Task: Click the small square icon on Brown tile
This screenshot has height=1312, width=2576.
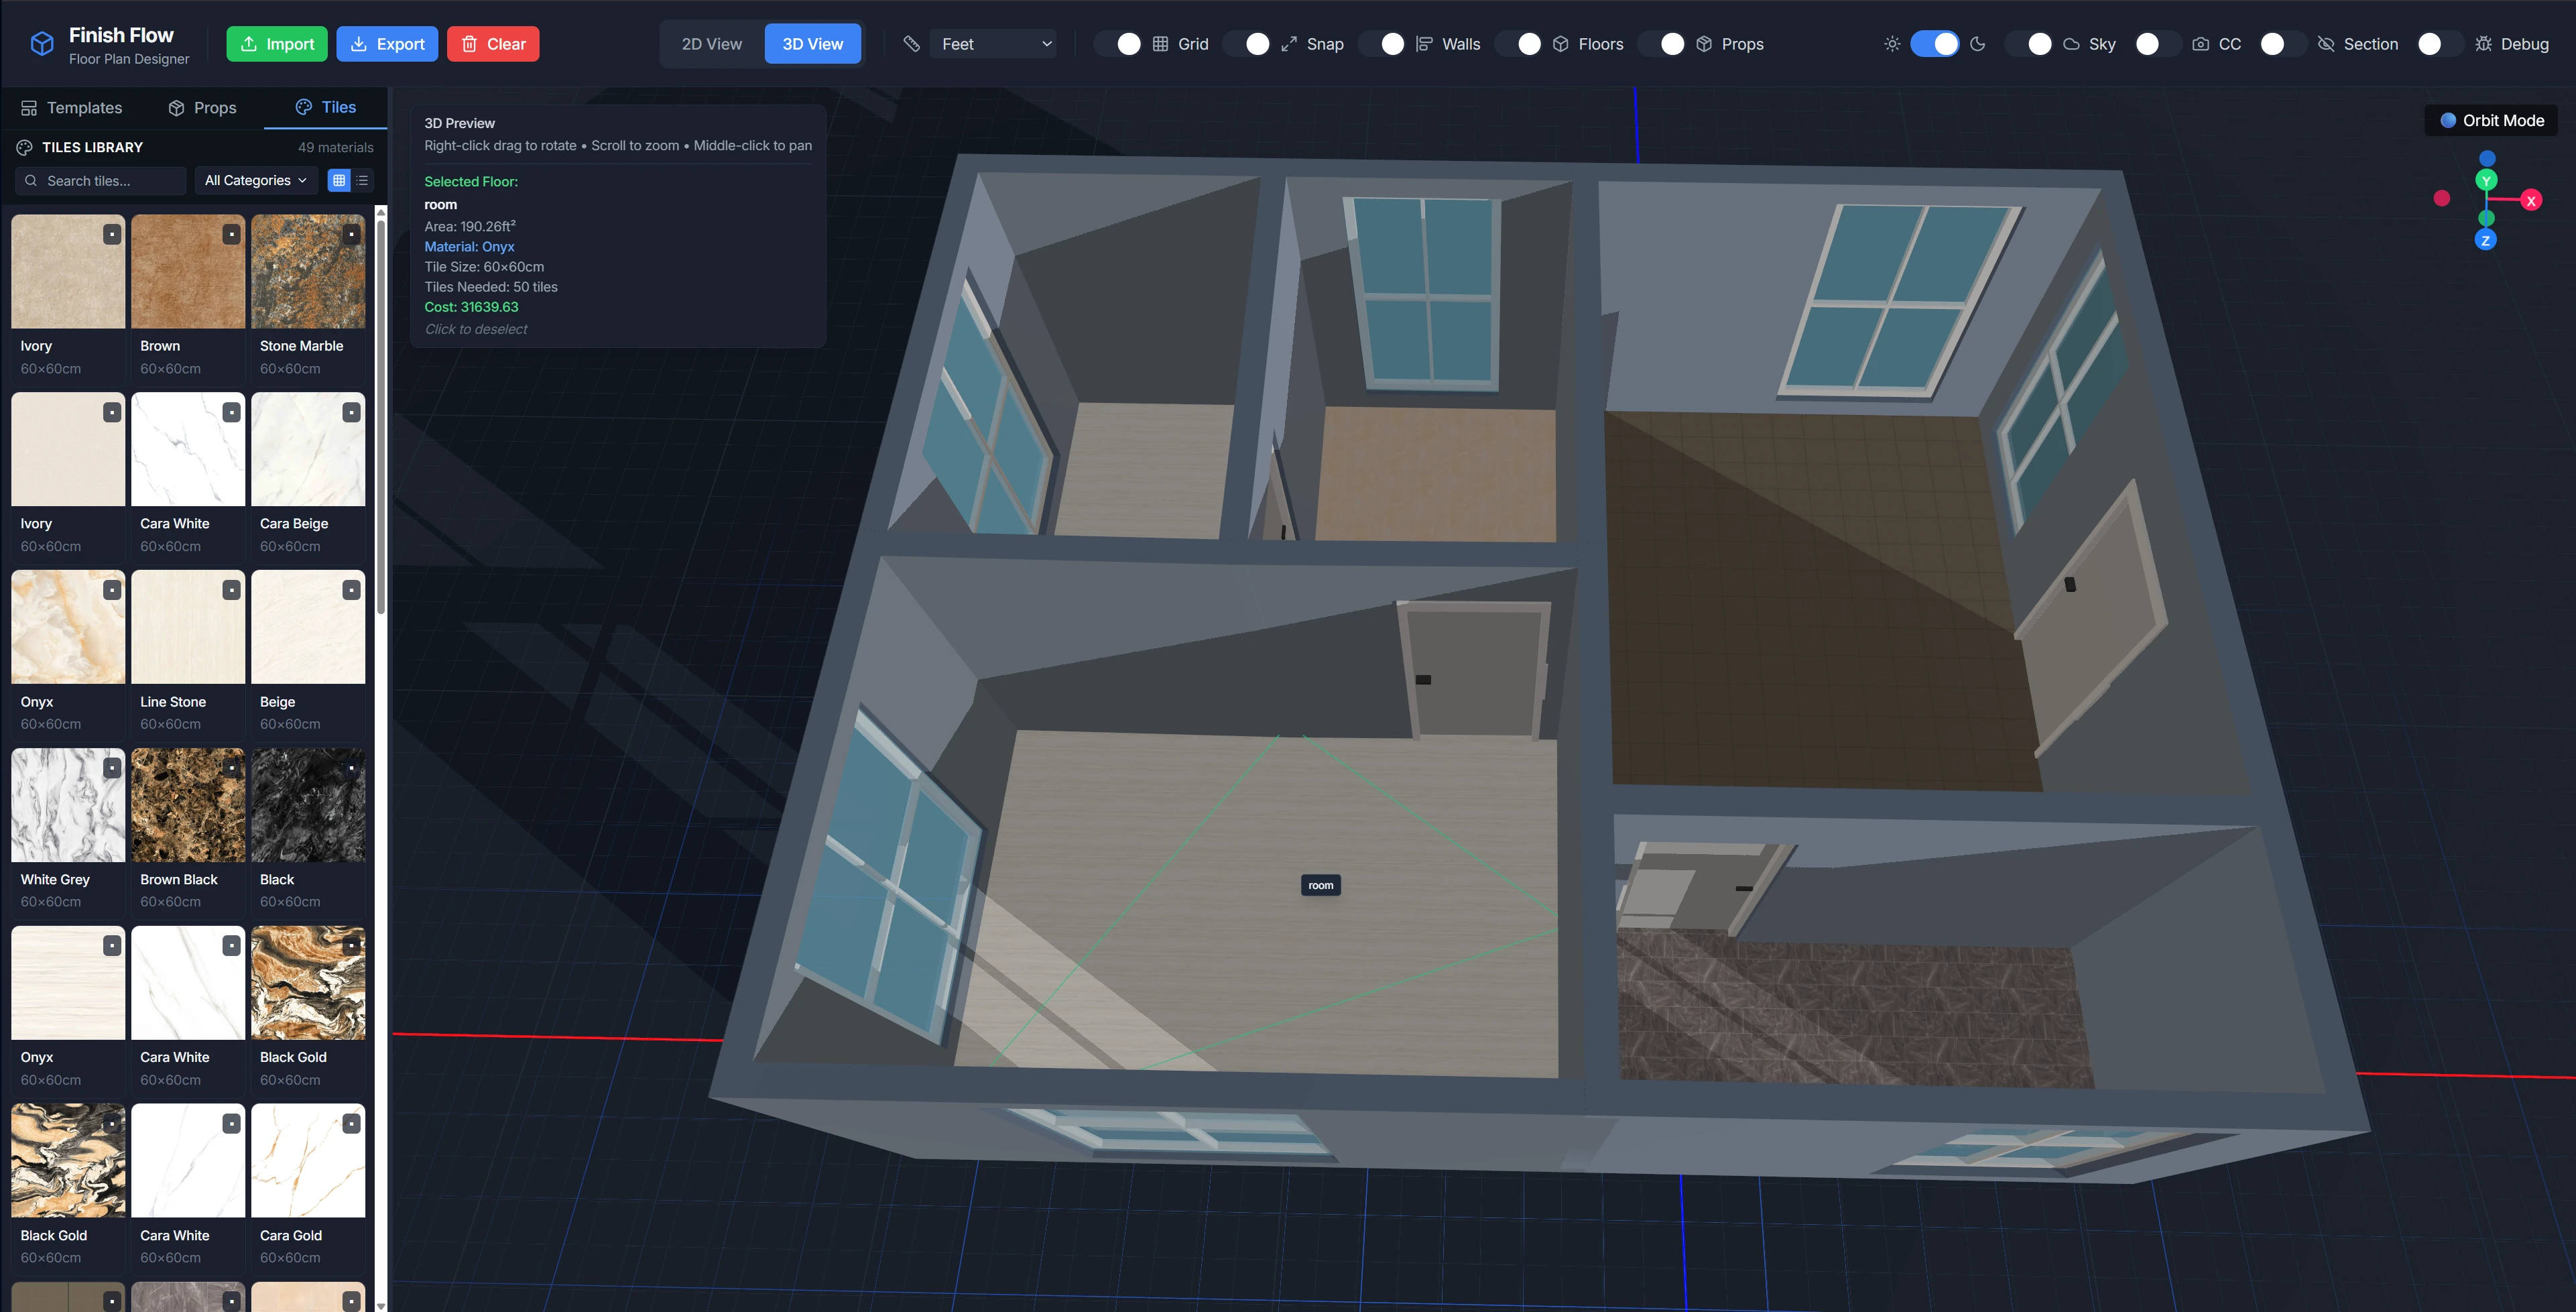Action: pos(232,234)
